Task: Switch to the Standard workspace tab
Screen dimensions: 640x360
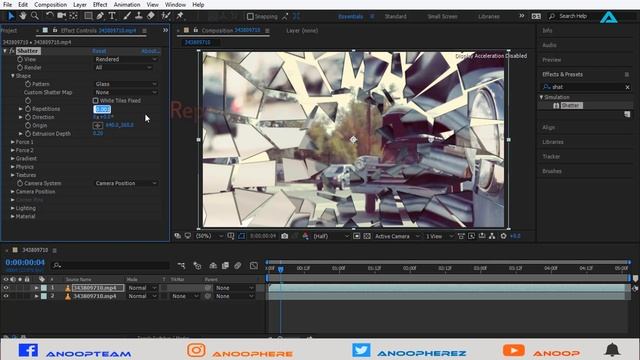Action: point(396,16)
